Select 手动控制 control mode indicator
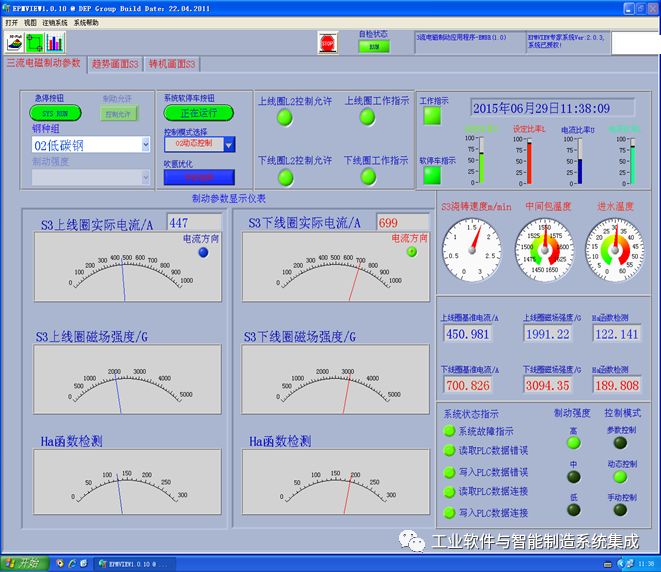The image size is (661, 572). click(620, 510)
